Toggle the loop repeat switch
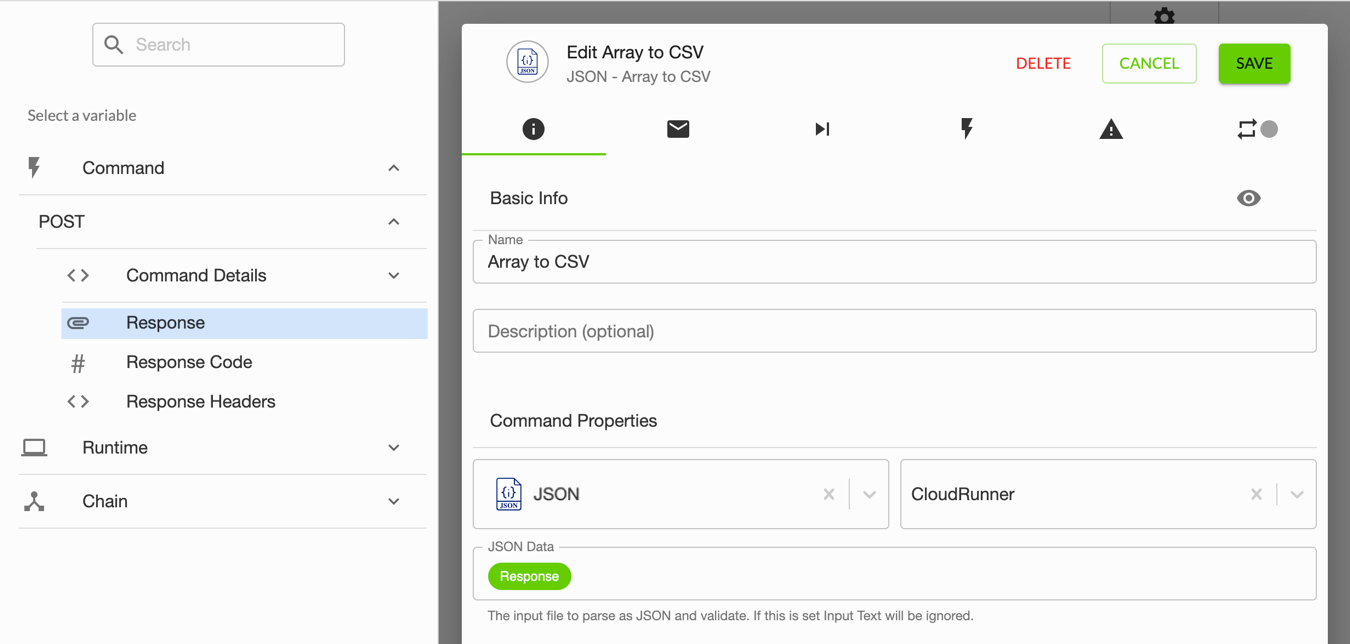1350x644 pixels. (x=1257, y=129)
